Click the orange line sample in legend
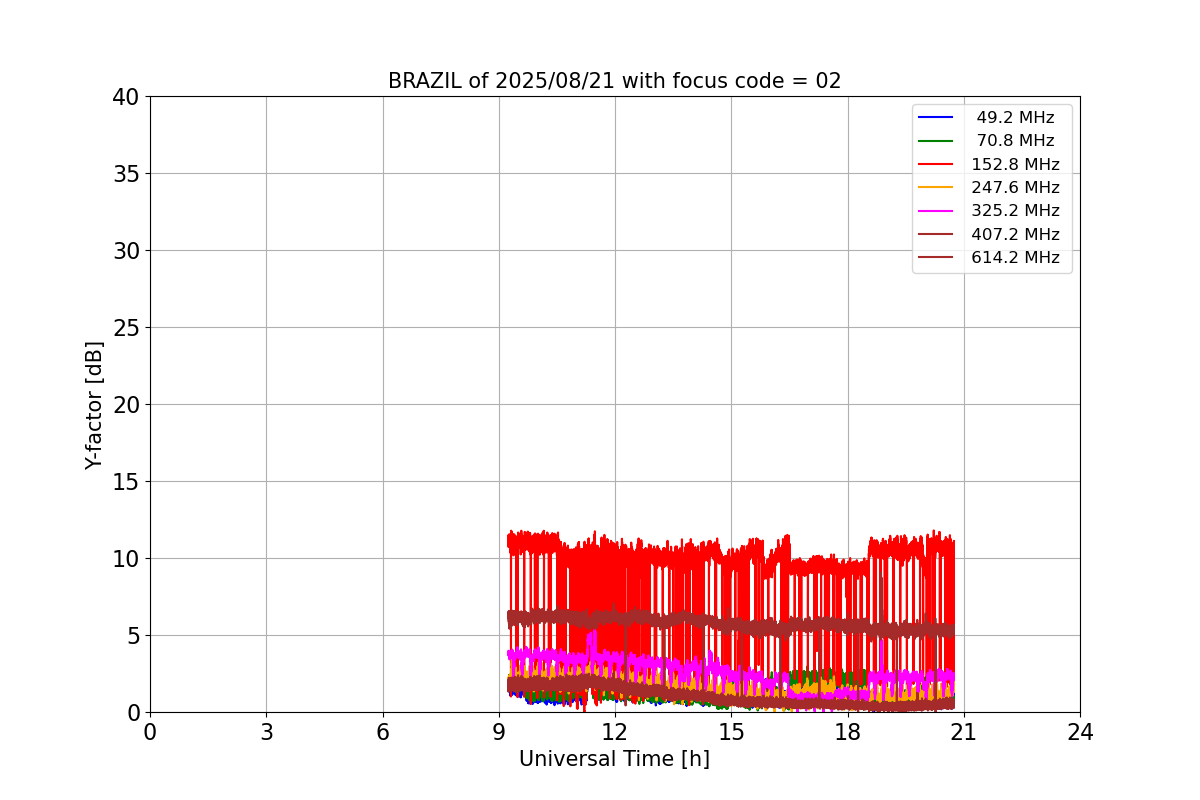 point(936,188)
